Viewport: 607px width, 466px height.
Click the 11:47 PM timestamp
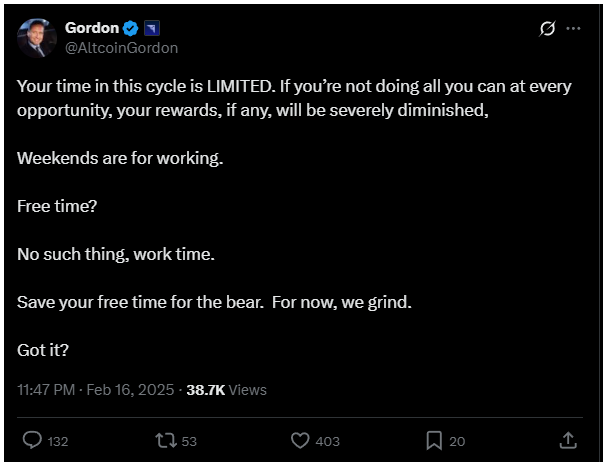point(47,389)
